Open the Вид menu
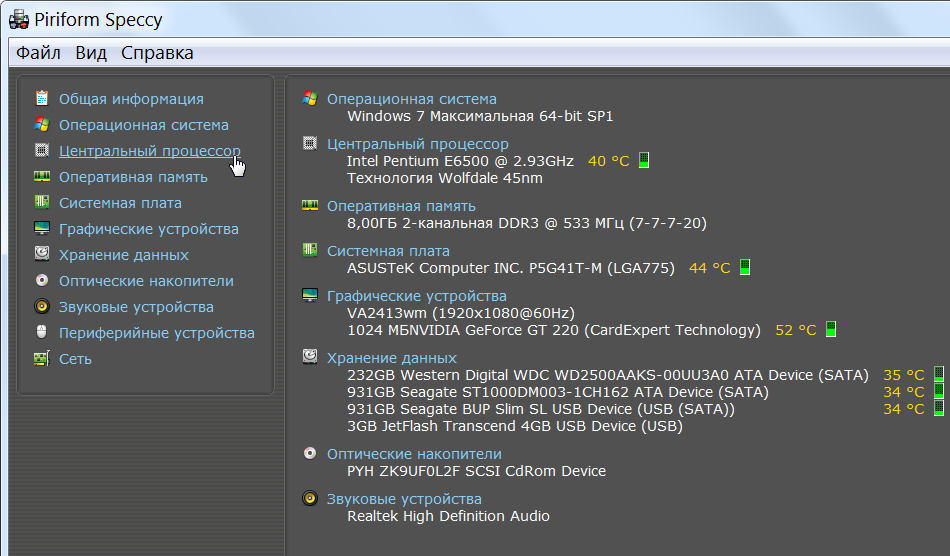Viewport: 950px width, 556px height. click(x=91, y=53)
